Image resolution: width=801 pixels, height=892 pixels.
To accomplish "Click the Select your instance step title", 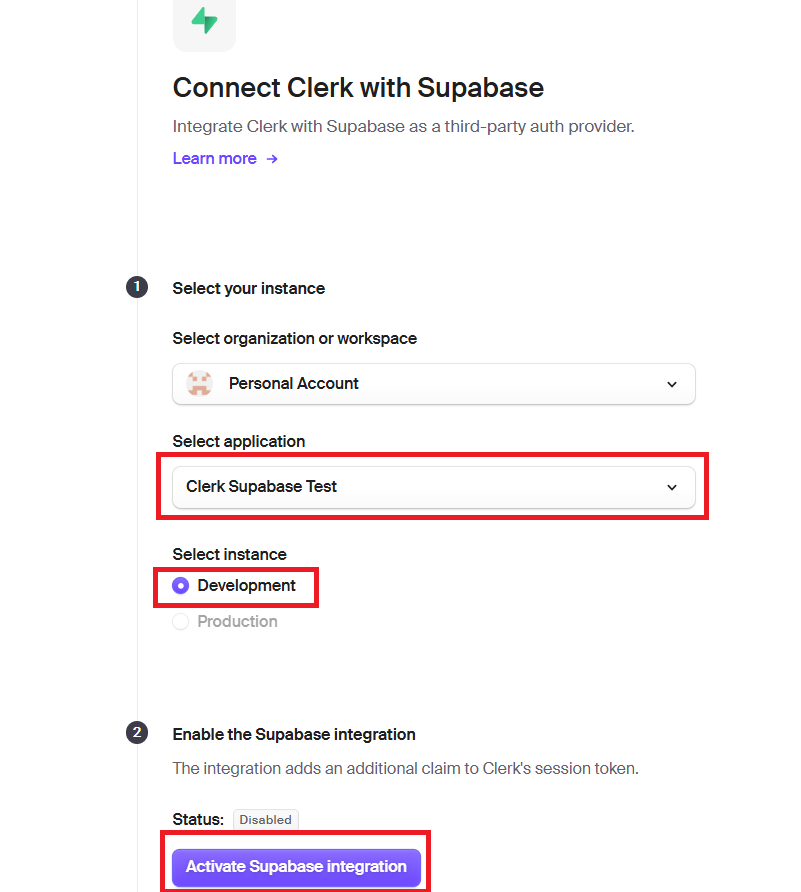I will (x=249, y=288).
